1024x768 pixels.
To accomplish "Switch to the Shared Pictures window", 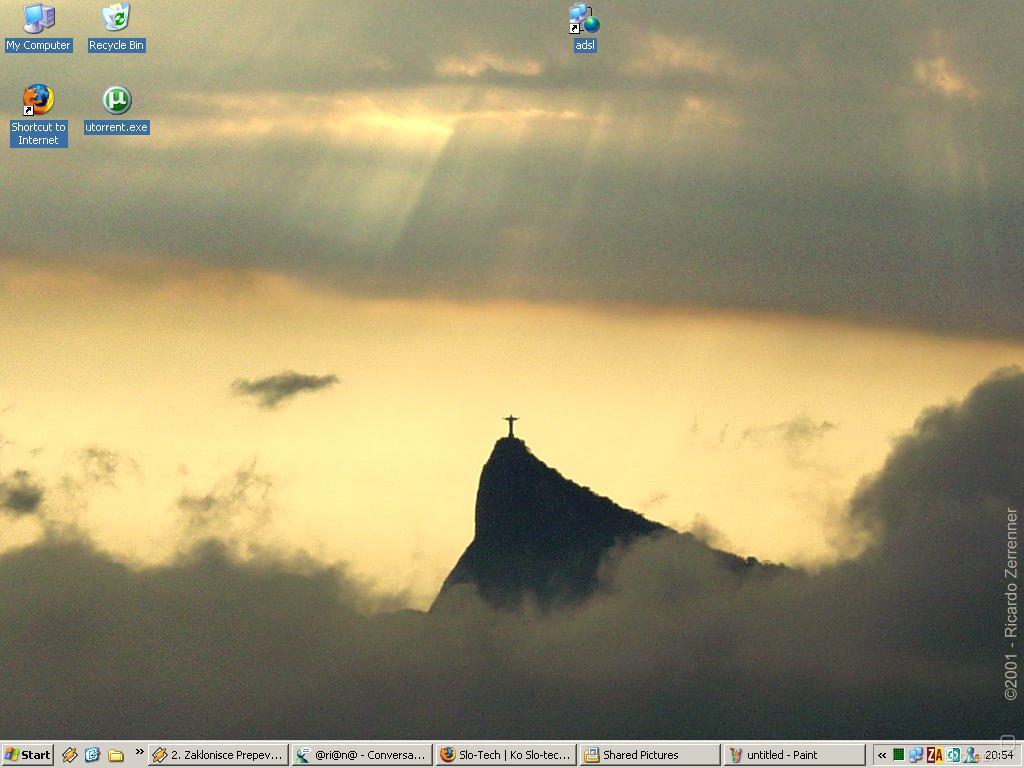I will click(x=650, y=755).
